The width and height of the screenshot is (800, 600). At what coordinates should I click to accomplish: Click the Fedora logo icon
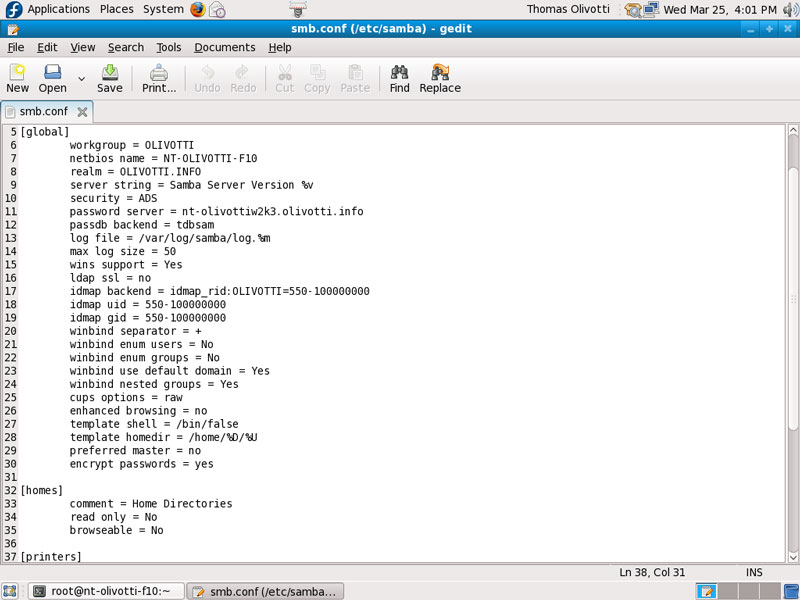click(13, 9)
